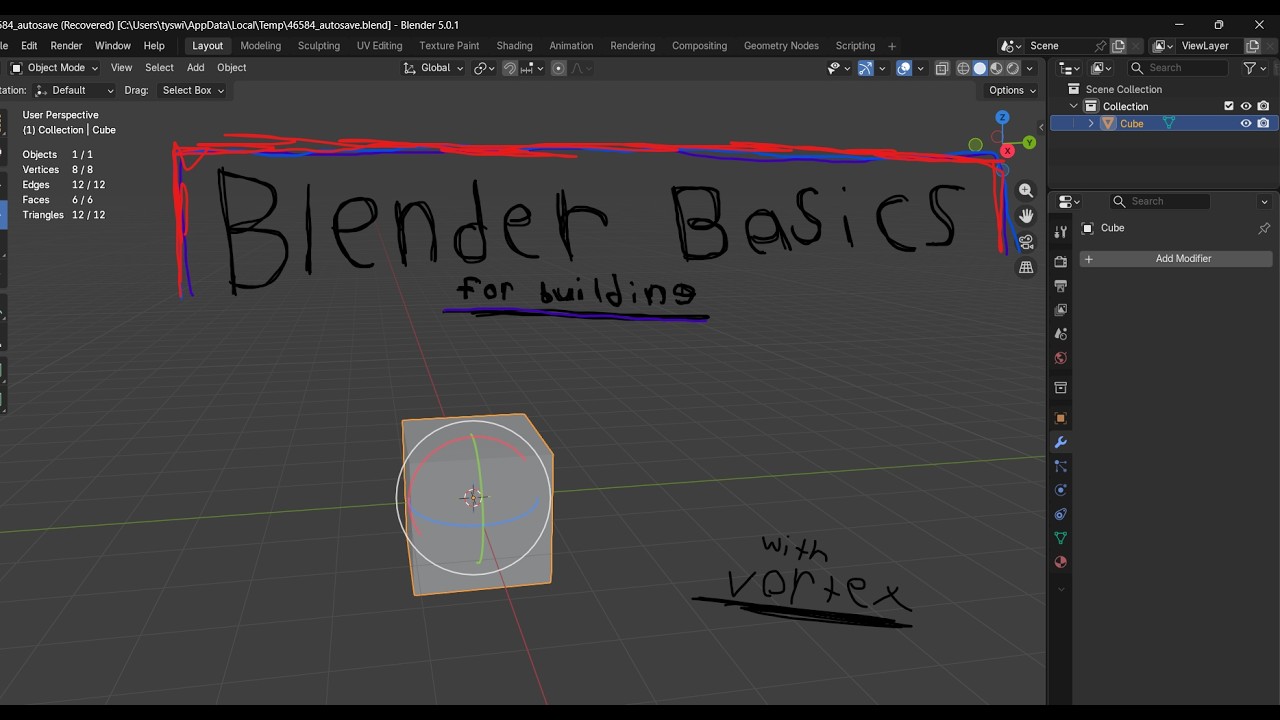Switch to the UV Editing workspace tab
Viewport: 1280px width, 720px height.
point(379,46)
